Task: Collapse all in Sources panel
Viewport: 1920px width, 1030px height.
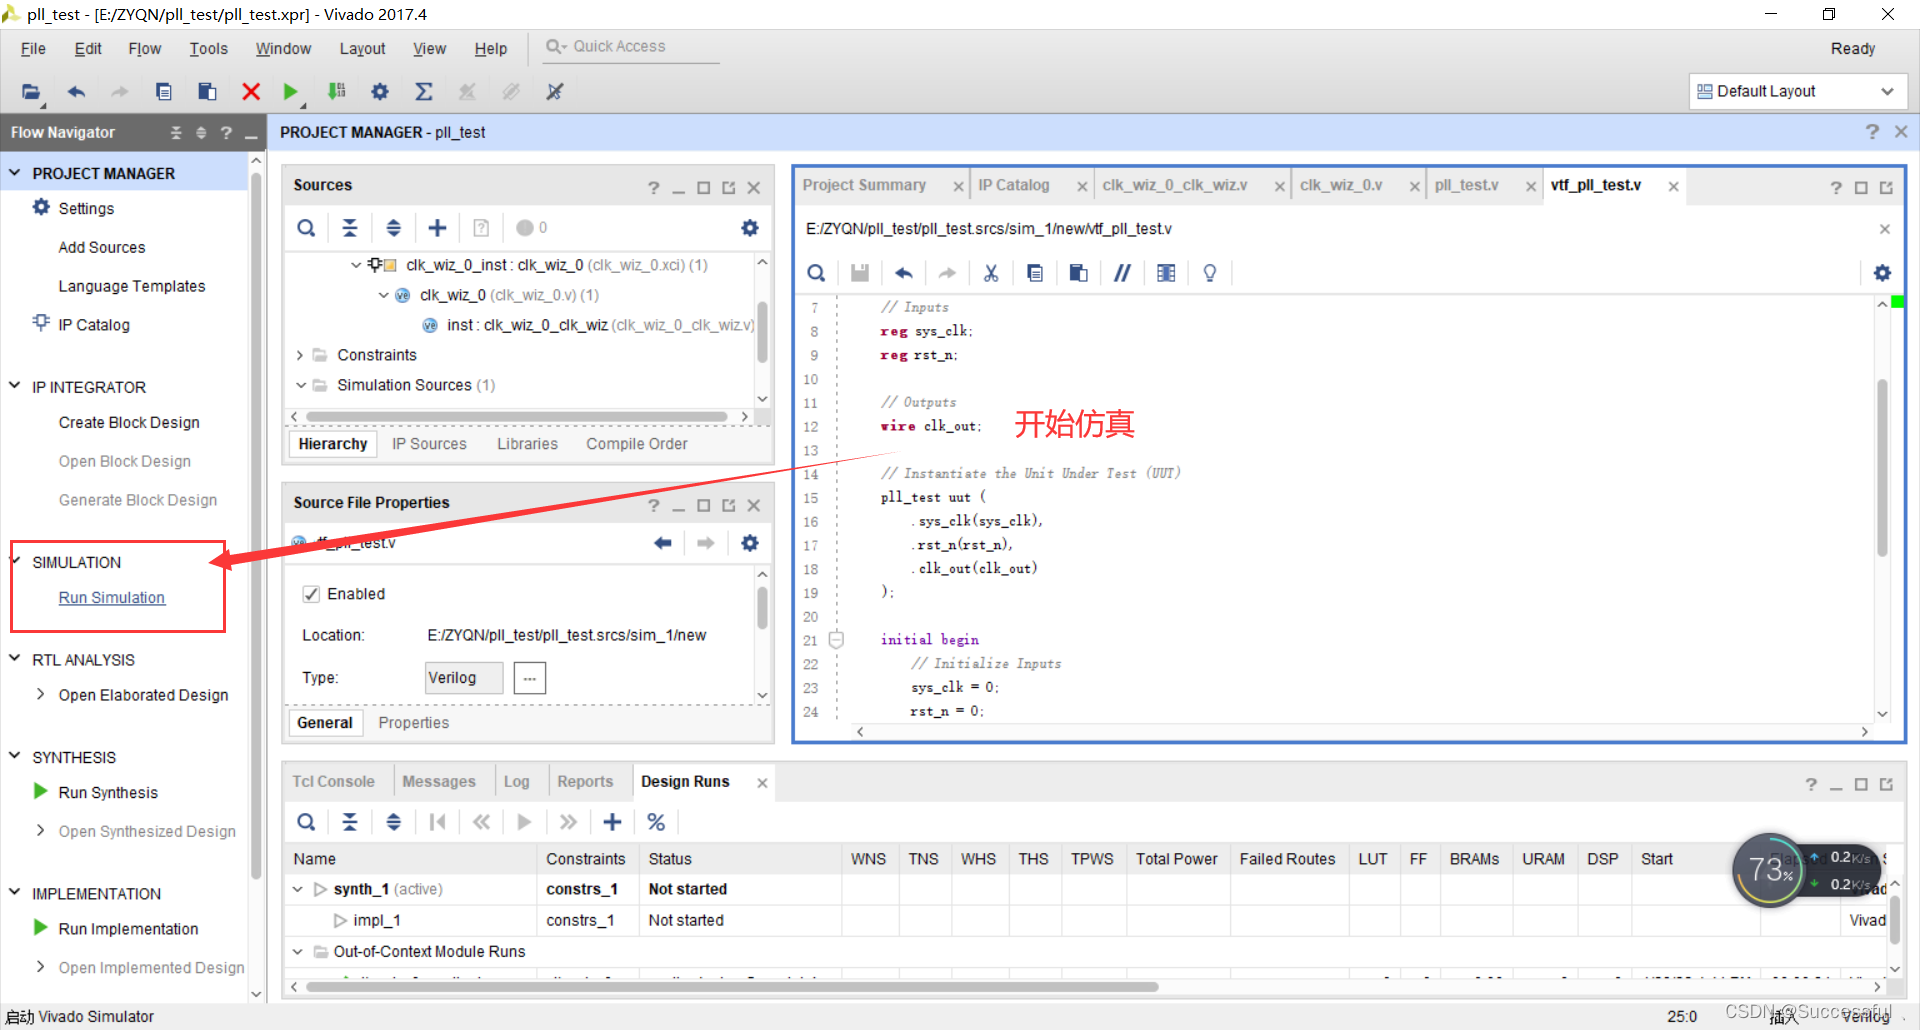Action: 350,228
